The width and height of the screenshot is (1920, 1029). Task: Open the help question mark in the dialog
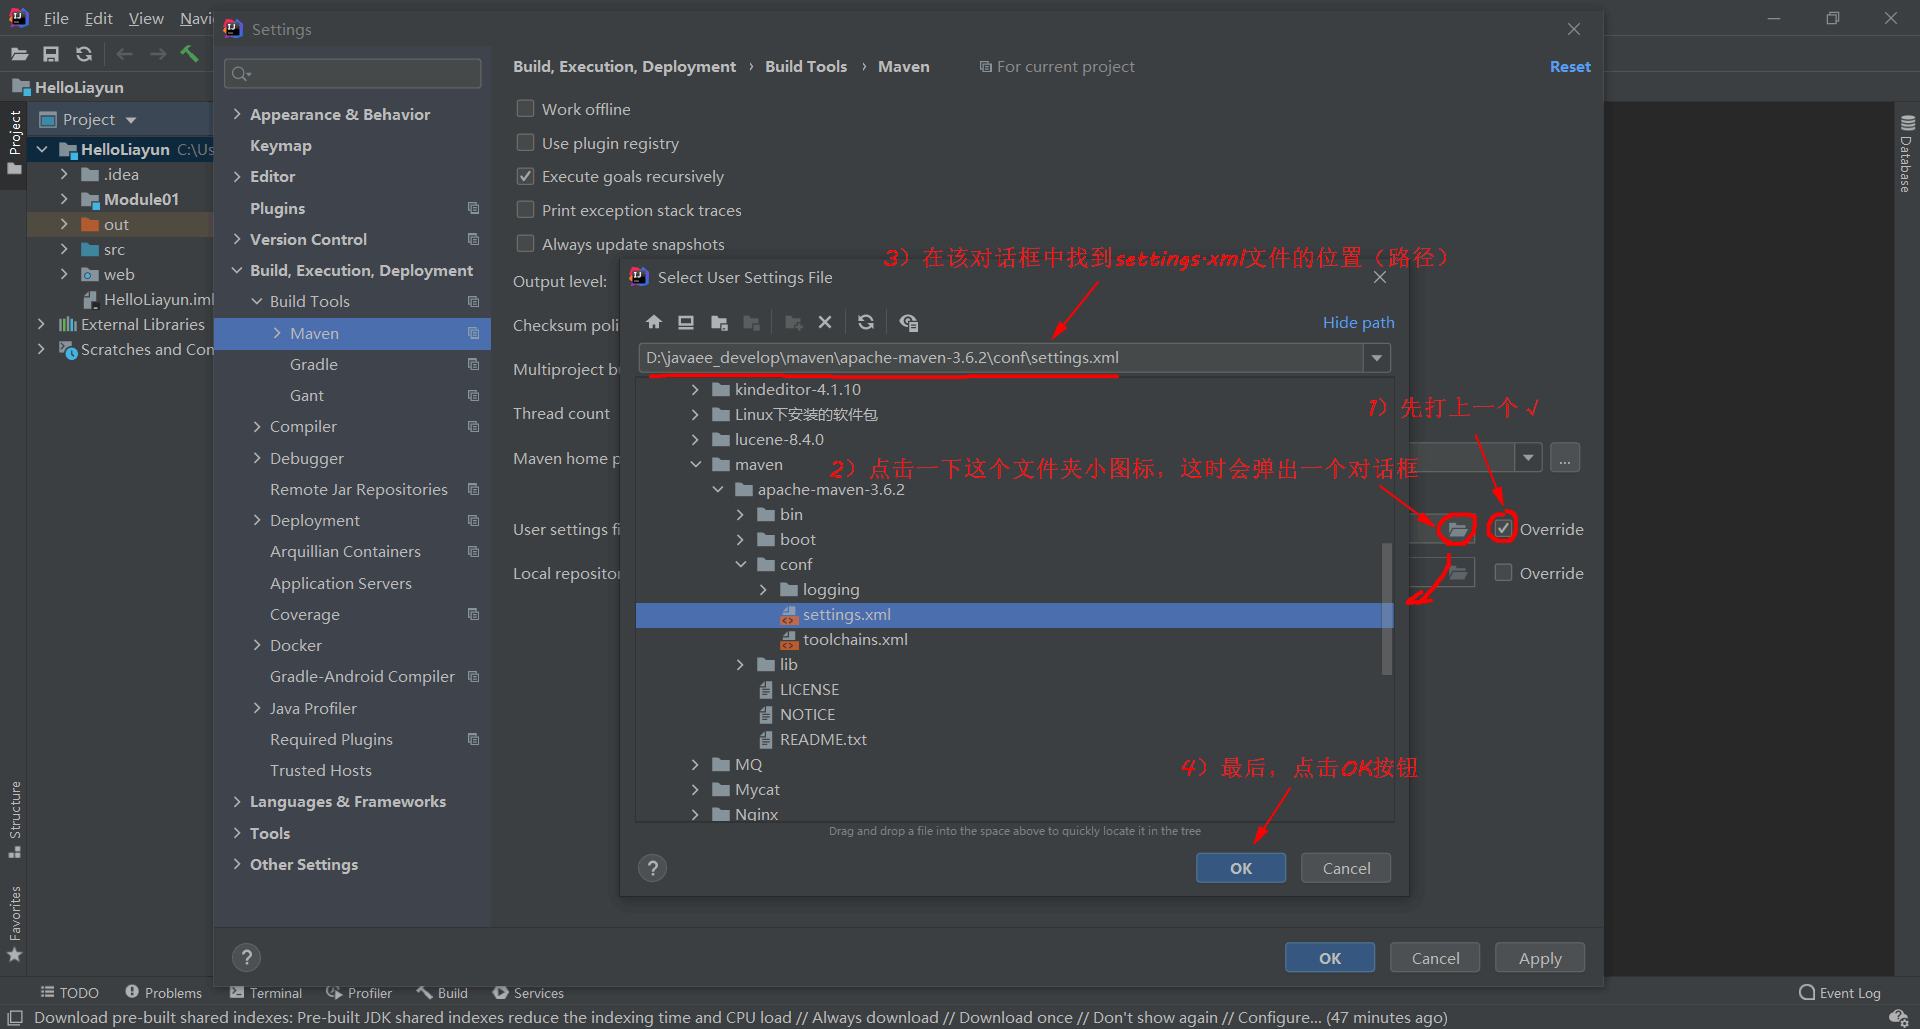point(652,867)
